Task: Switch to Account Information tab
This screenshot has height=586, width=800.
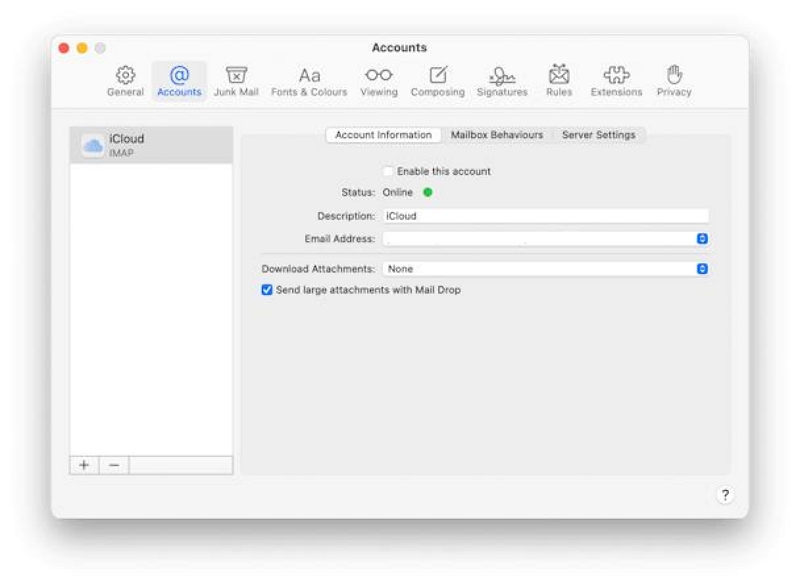Action: coord(383,135)
